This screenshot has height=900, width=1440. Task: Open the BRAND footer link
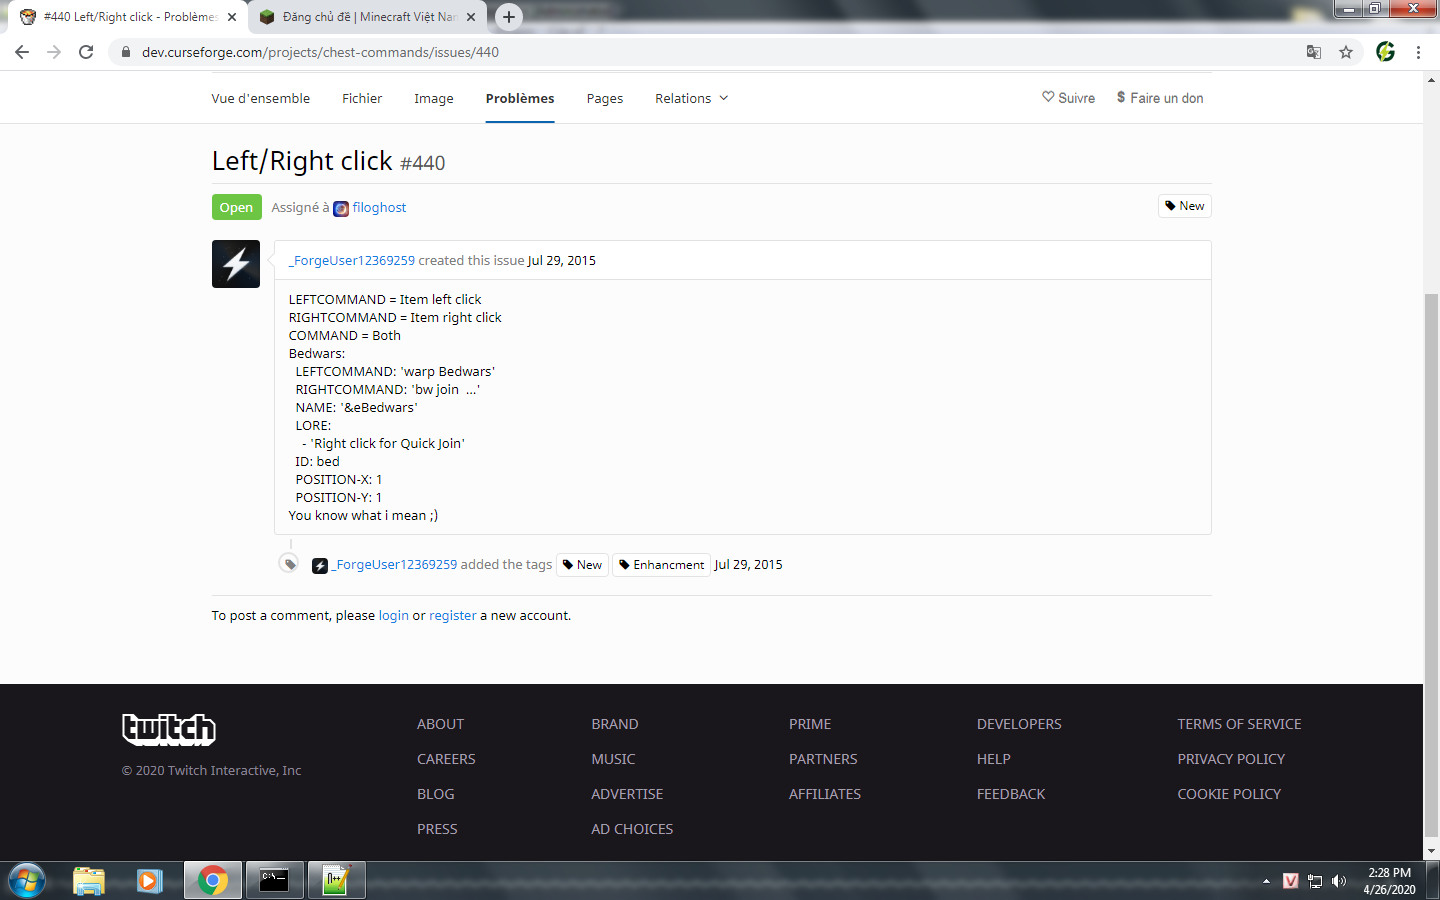click(615, 724)
